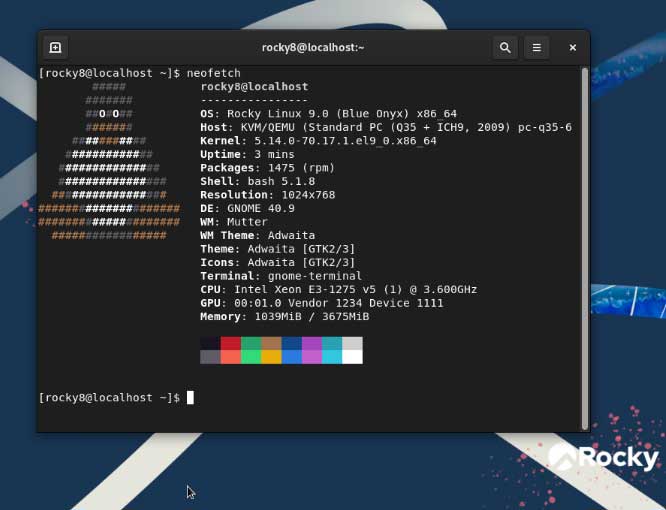Click the brown color block
Screen dimensions: 666x510
point(271,343)
